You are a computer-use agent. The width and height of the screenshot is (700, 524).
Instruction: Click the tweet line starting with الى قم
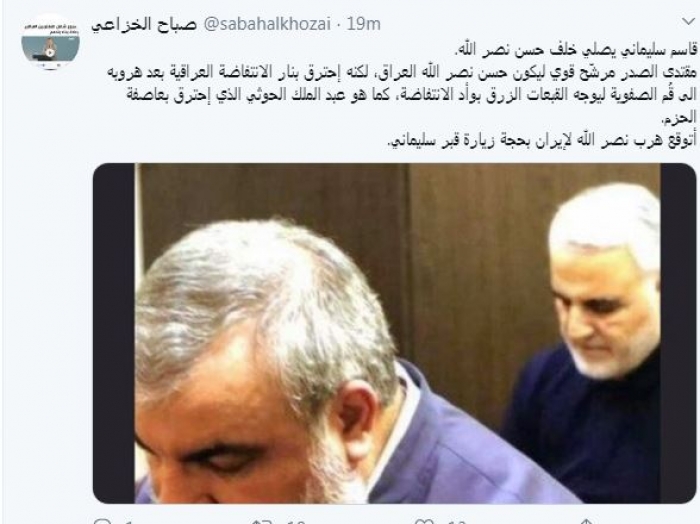pyautogui.click(x=411, y=95)
